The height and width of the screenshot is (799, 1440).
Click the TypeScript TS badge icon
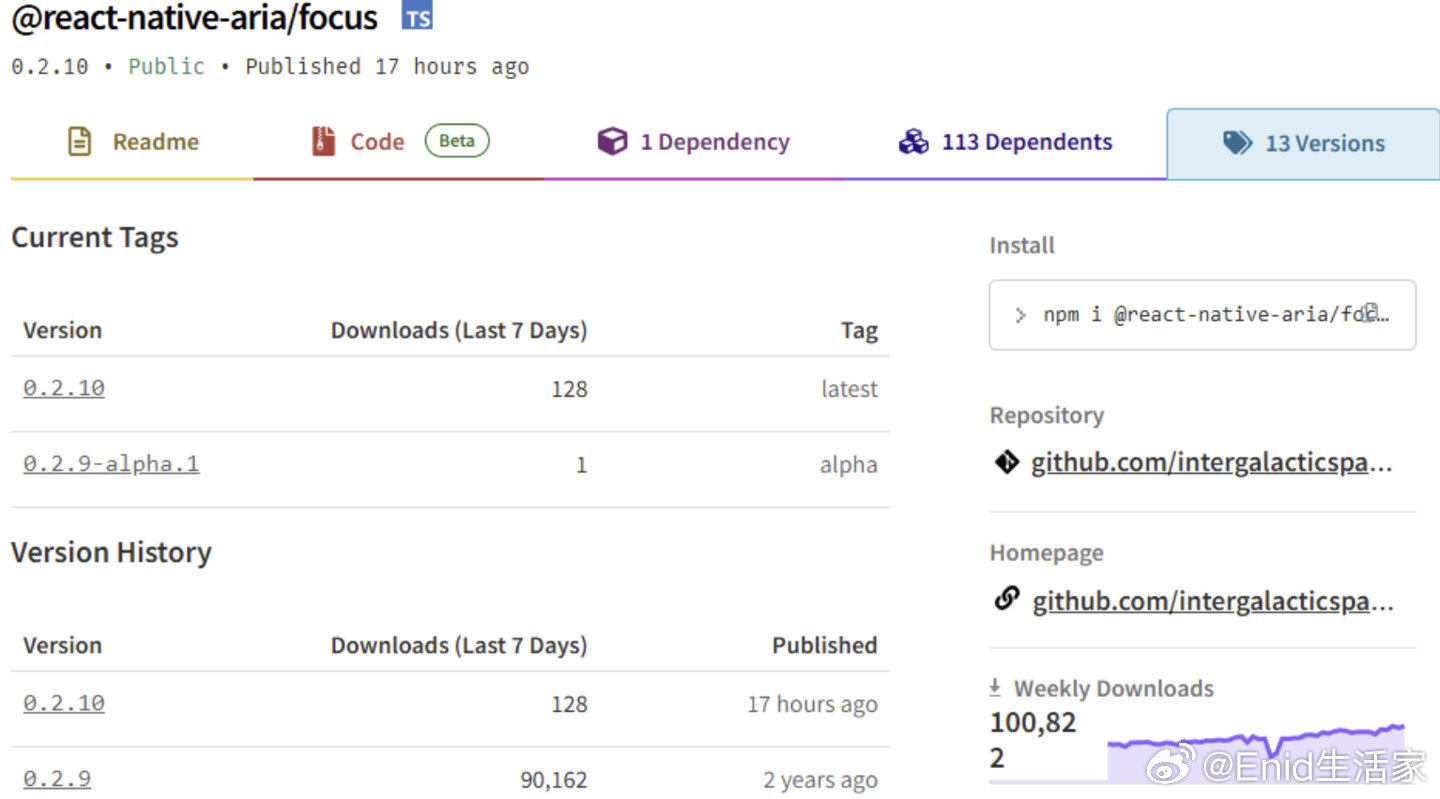(417, 17)
